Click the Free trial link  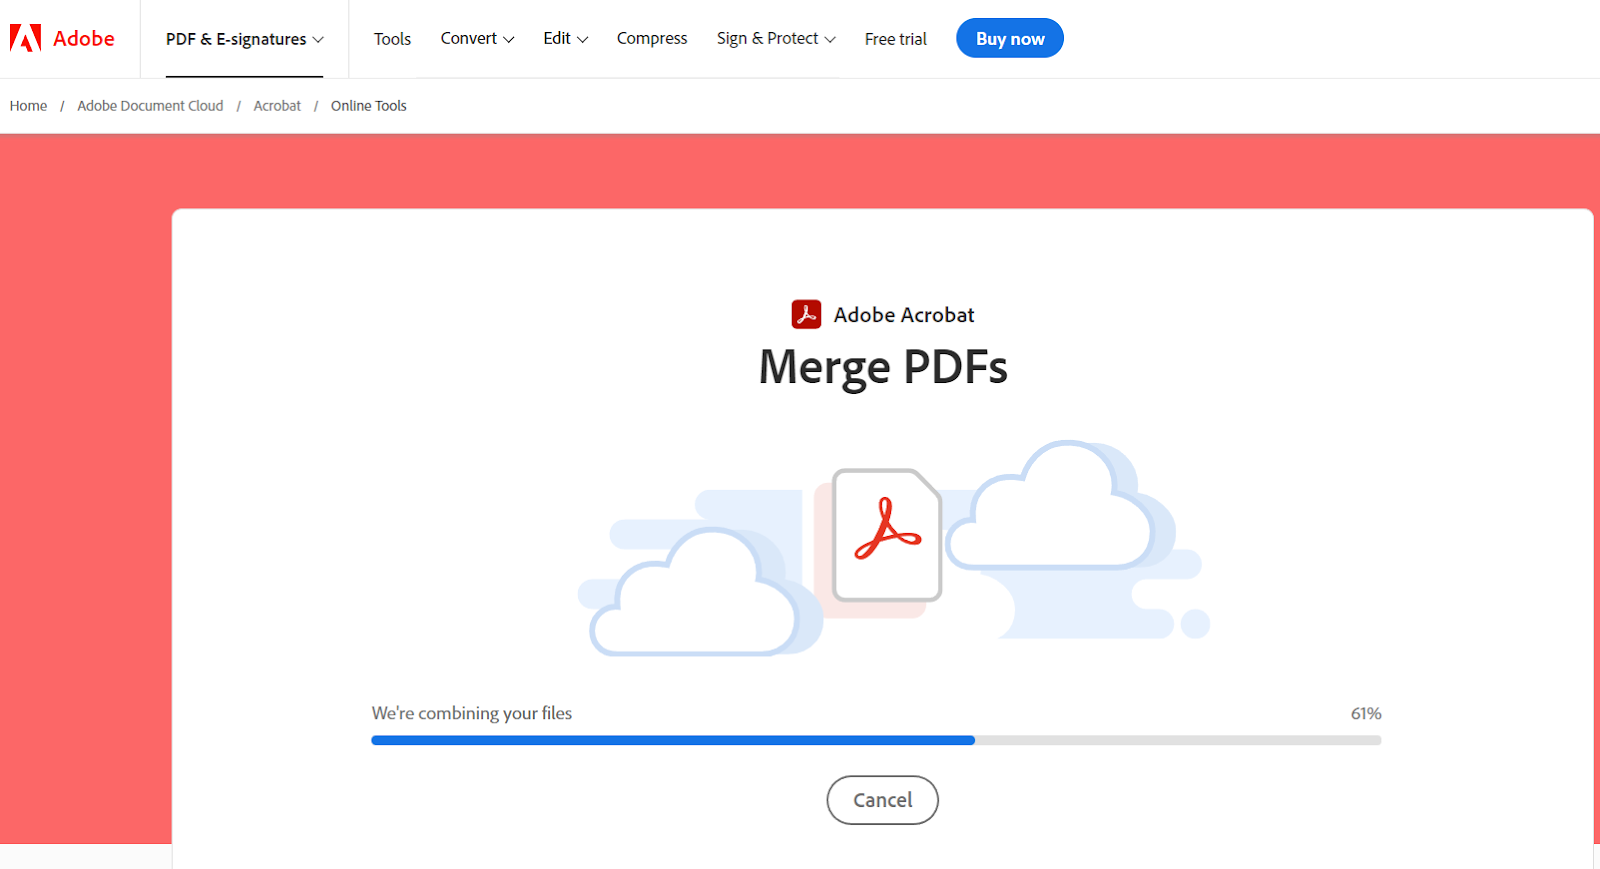pos(896,39)
